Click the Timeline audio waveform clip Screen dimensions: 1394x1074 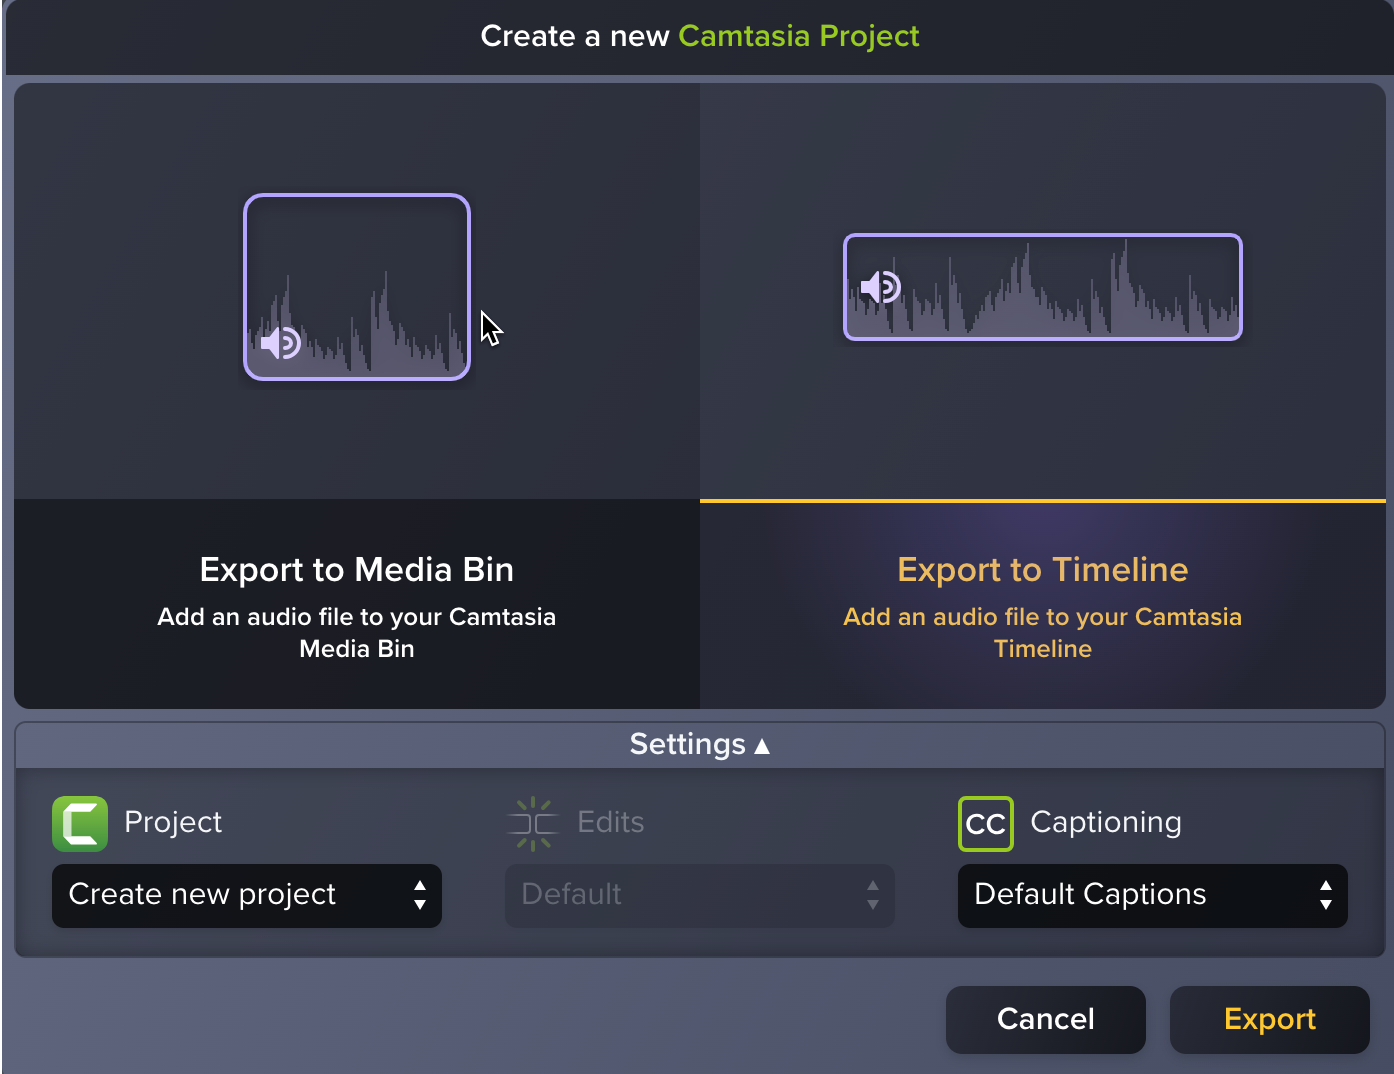point(1043,287)
